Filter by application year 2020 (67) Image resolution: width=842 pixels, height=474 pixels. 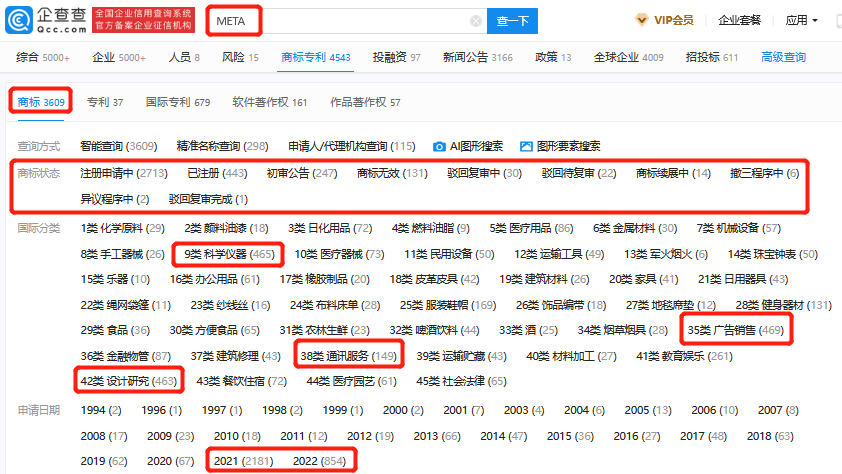170,461
